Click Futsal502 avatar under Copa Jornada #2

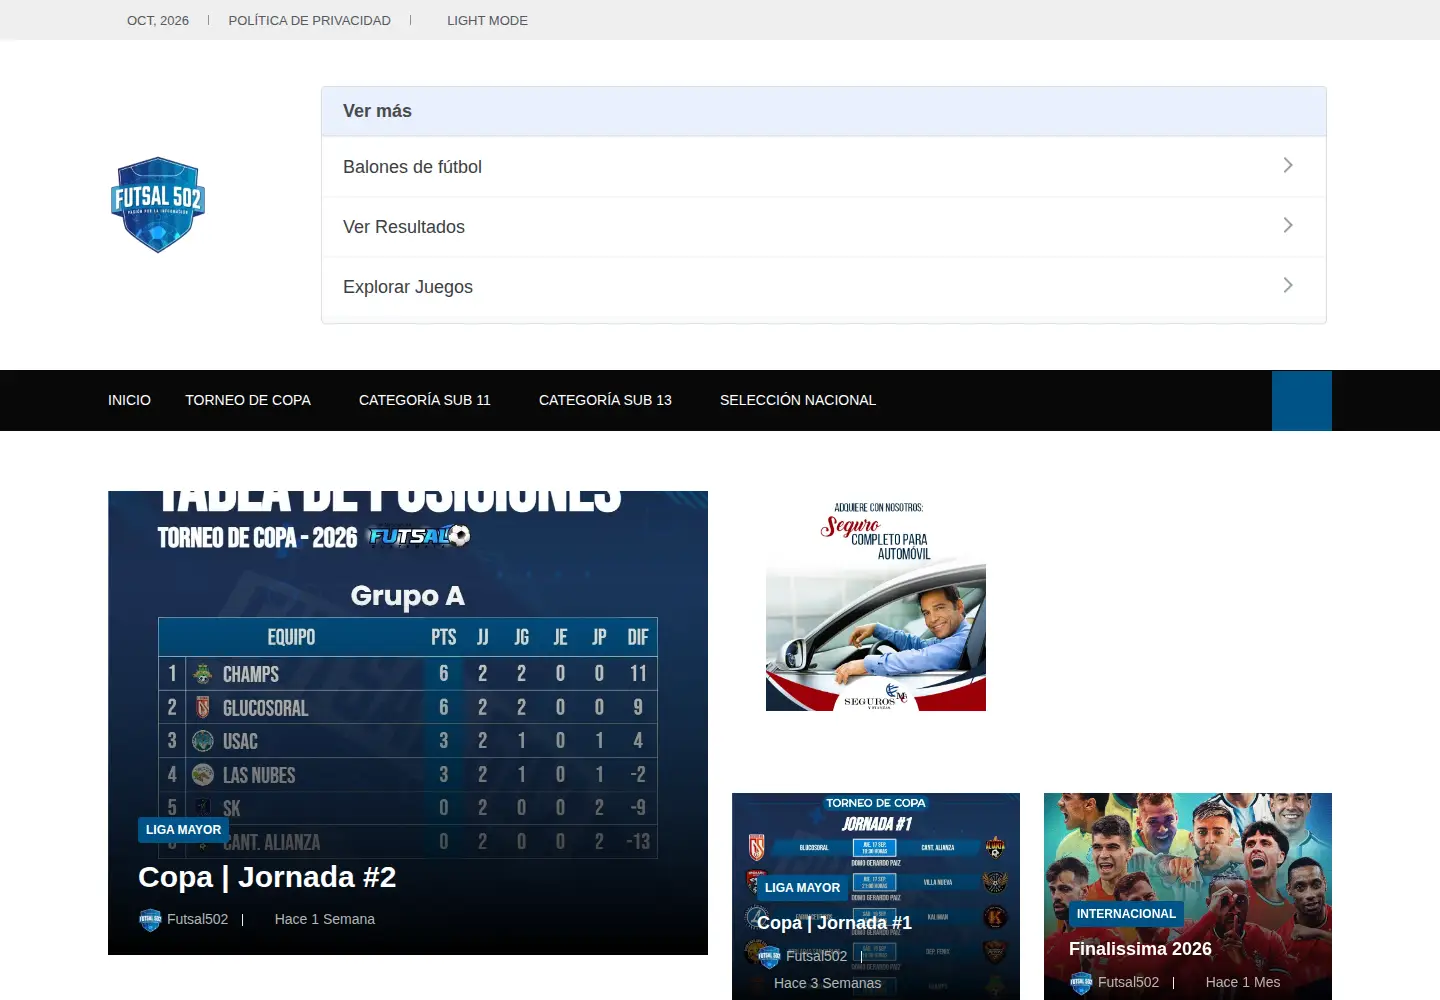click(150, 919)
